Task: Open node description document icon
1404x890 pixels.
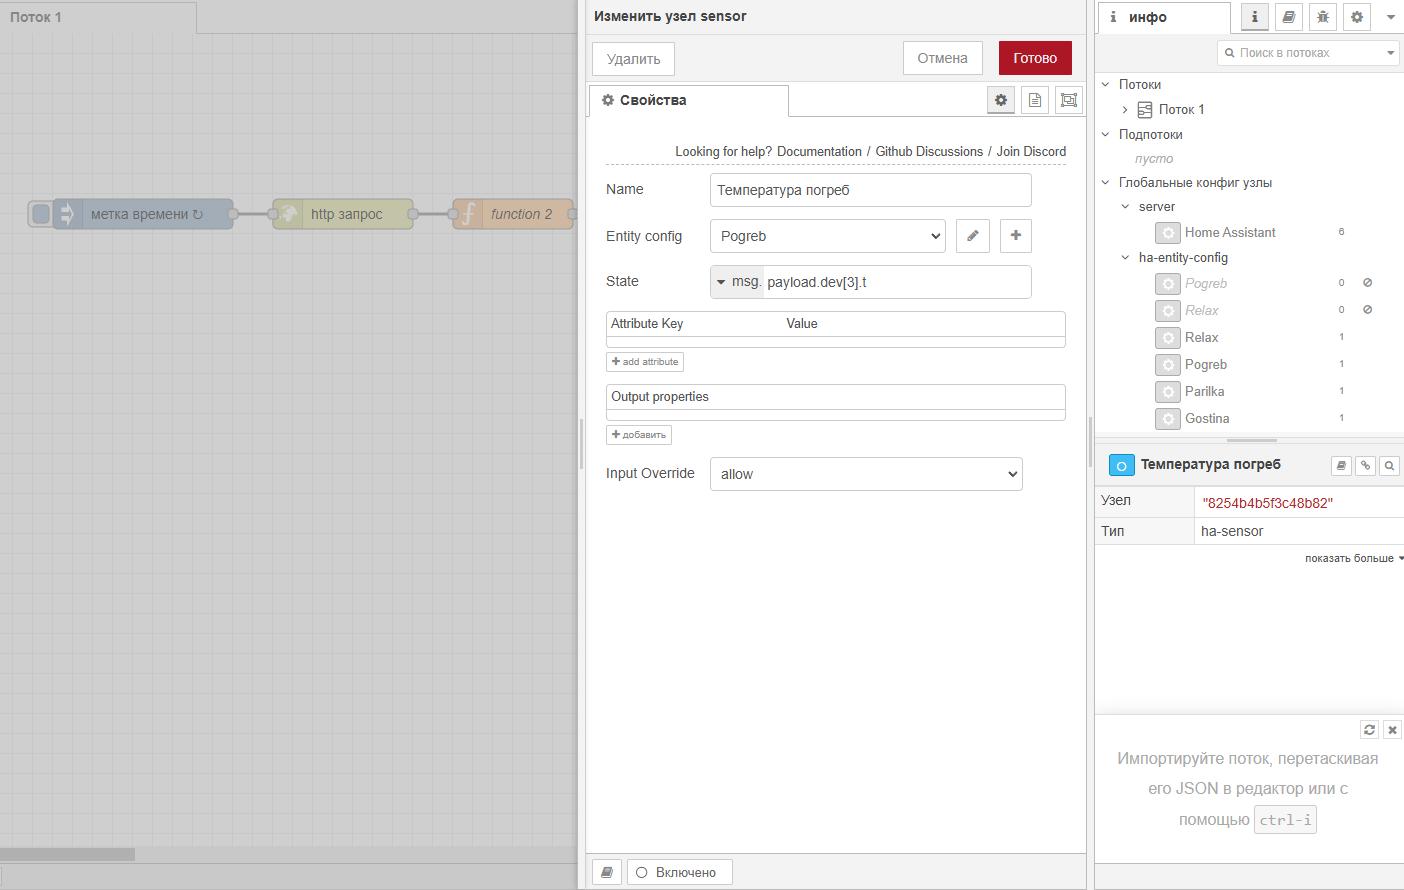Action: pyautogui.click(x=1034, y=100)
